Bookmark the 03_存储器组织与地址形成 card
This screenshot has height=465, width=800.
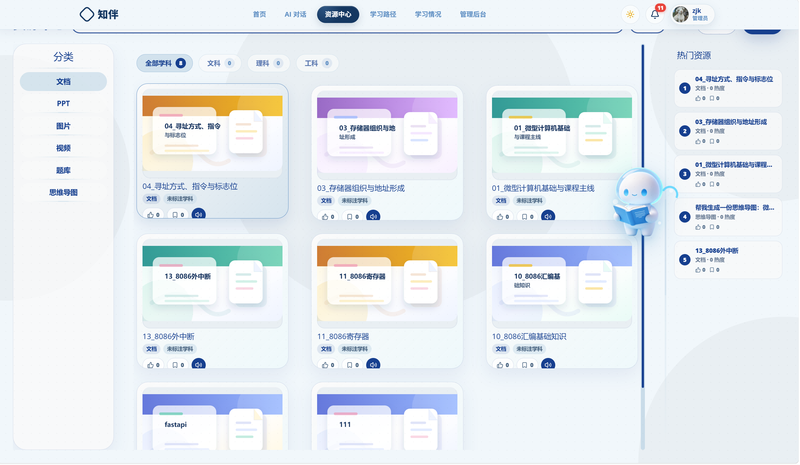pyautogui.click(x=353, y=217)
